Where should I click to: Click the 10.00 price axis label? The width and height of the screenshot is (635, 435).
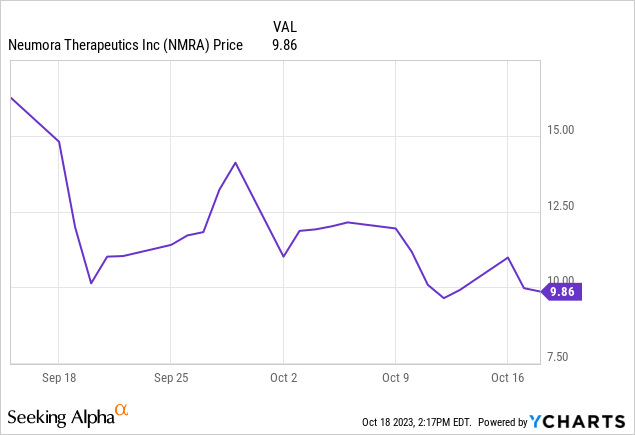[563, 280]
